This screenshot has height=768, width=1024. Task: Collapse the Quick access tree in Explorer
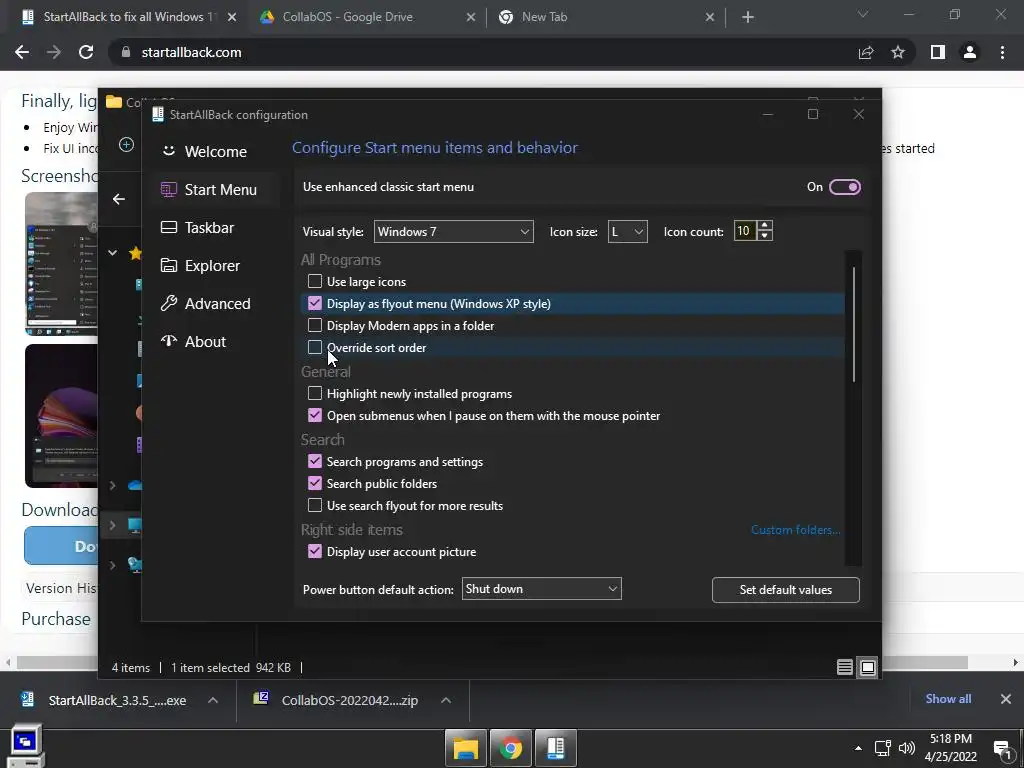(112, 253)
